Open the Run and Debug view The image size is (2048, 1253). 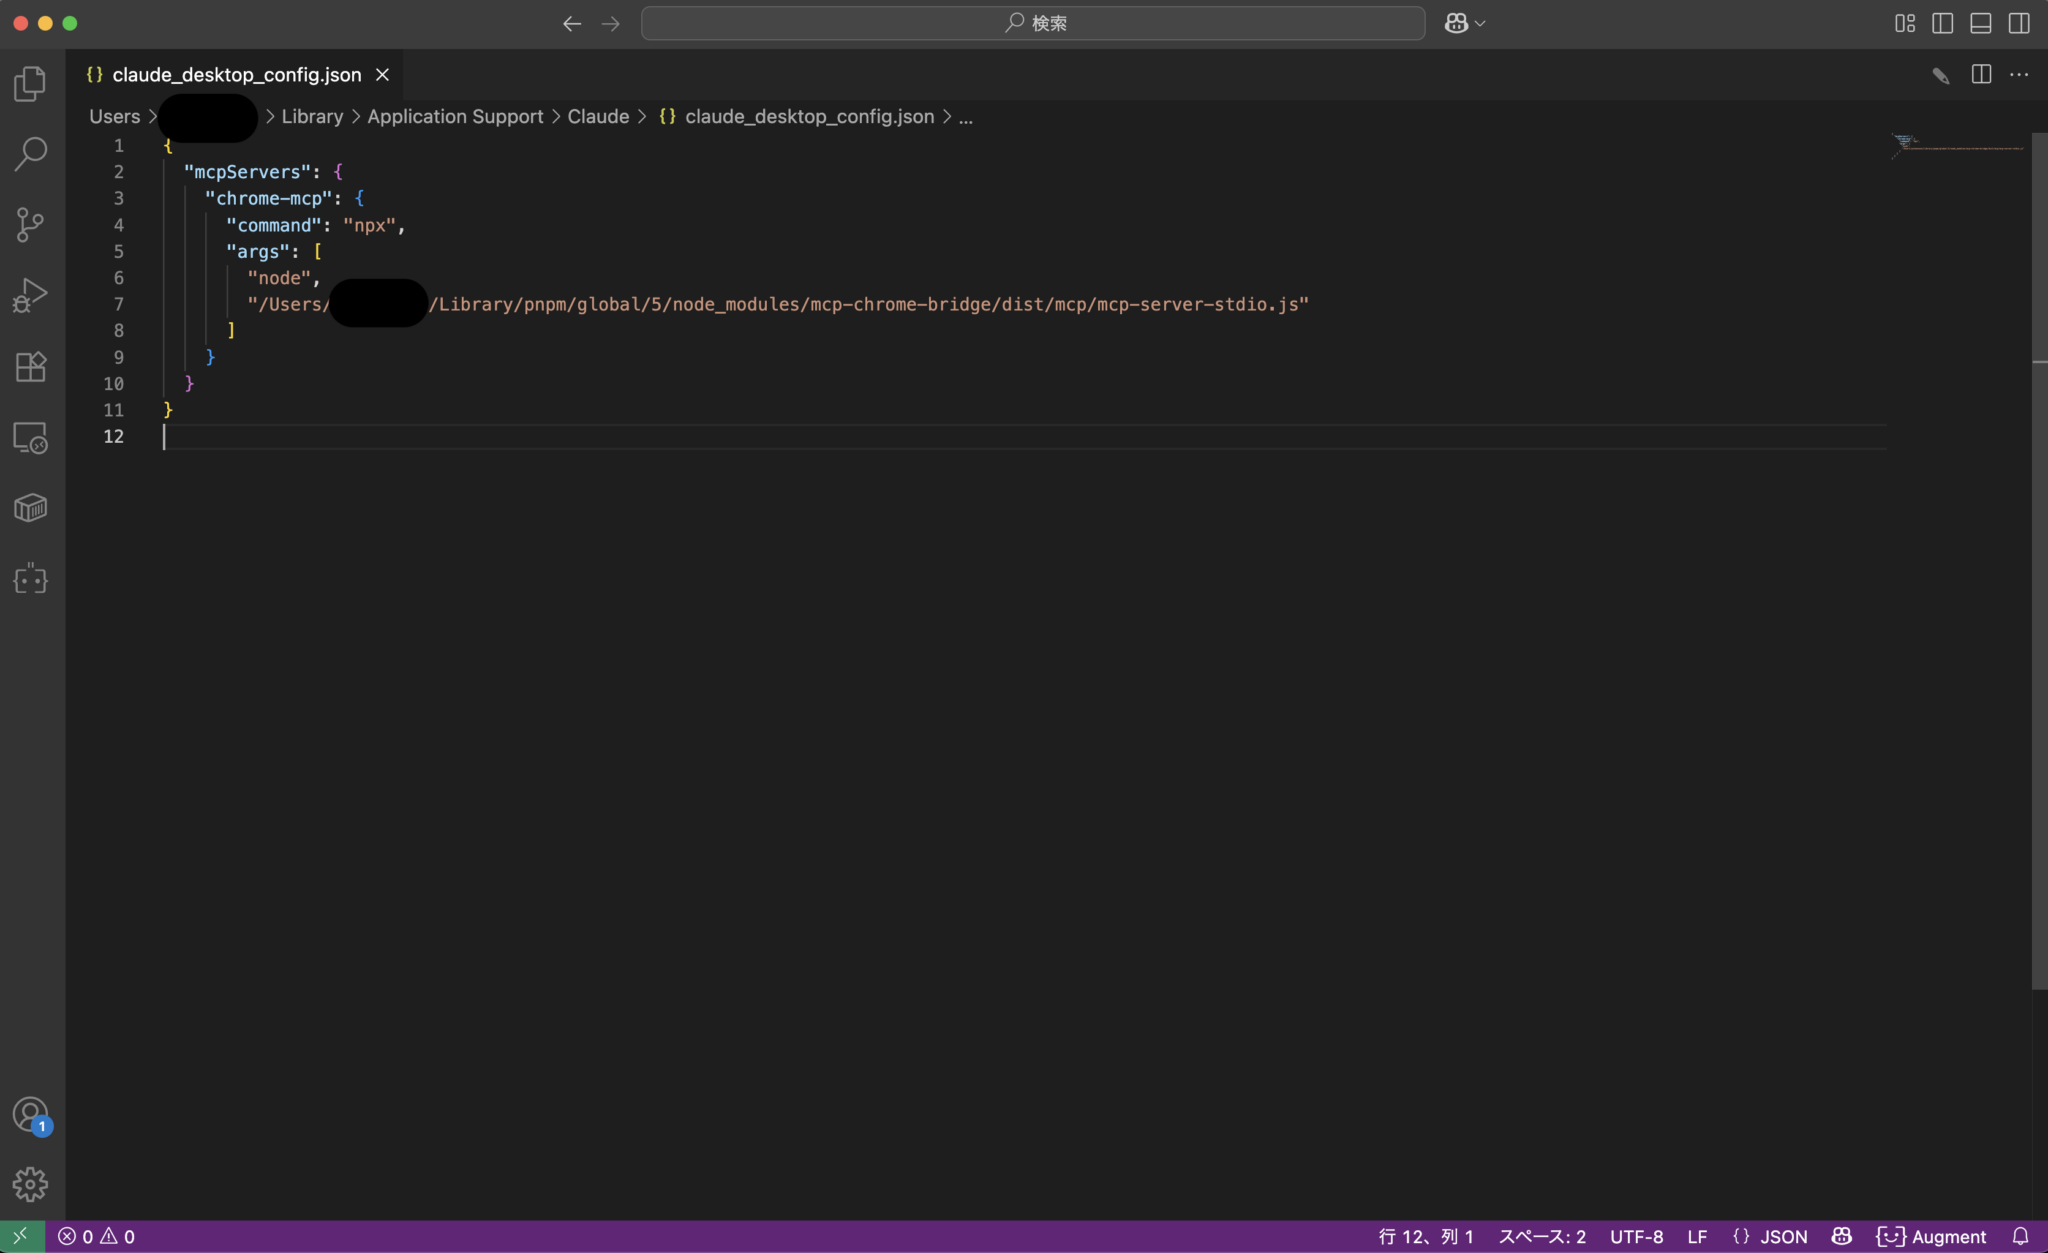30,295
